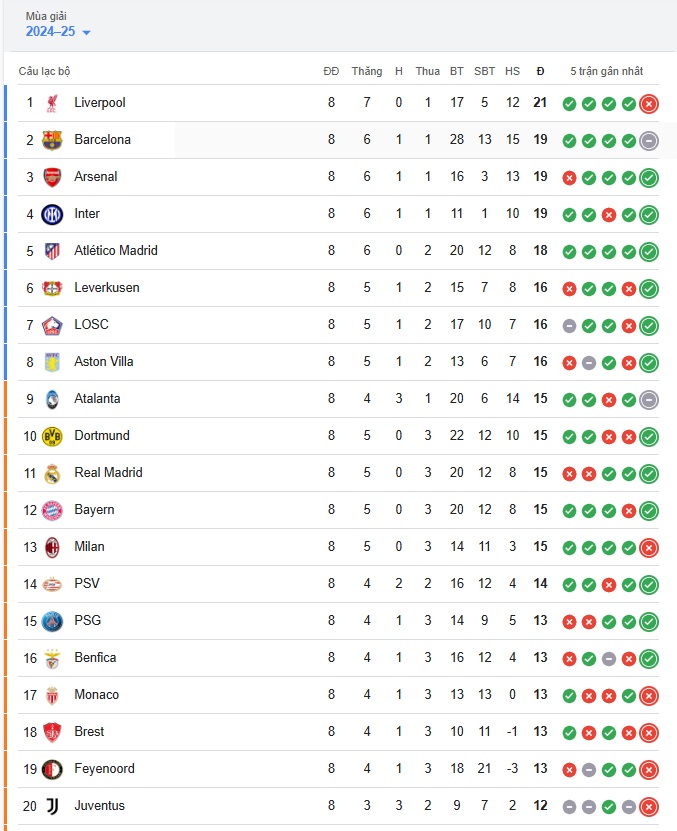
Task: Select the Real Madrid crest
Action: click(52, 473)
